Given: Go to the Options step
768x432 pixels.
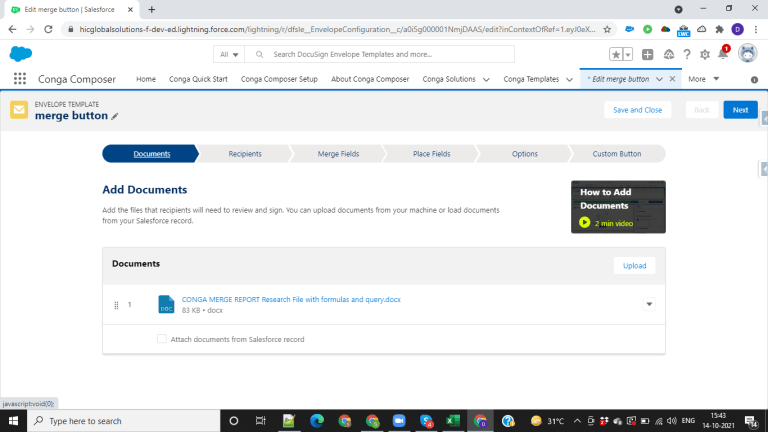Looking at the screenshot, I should 525,154.
